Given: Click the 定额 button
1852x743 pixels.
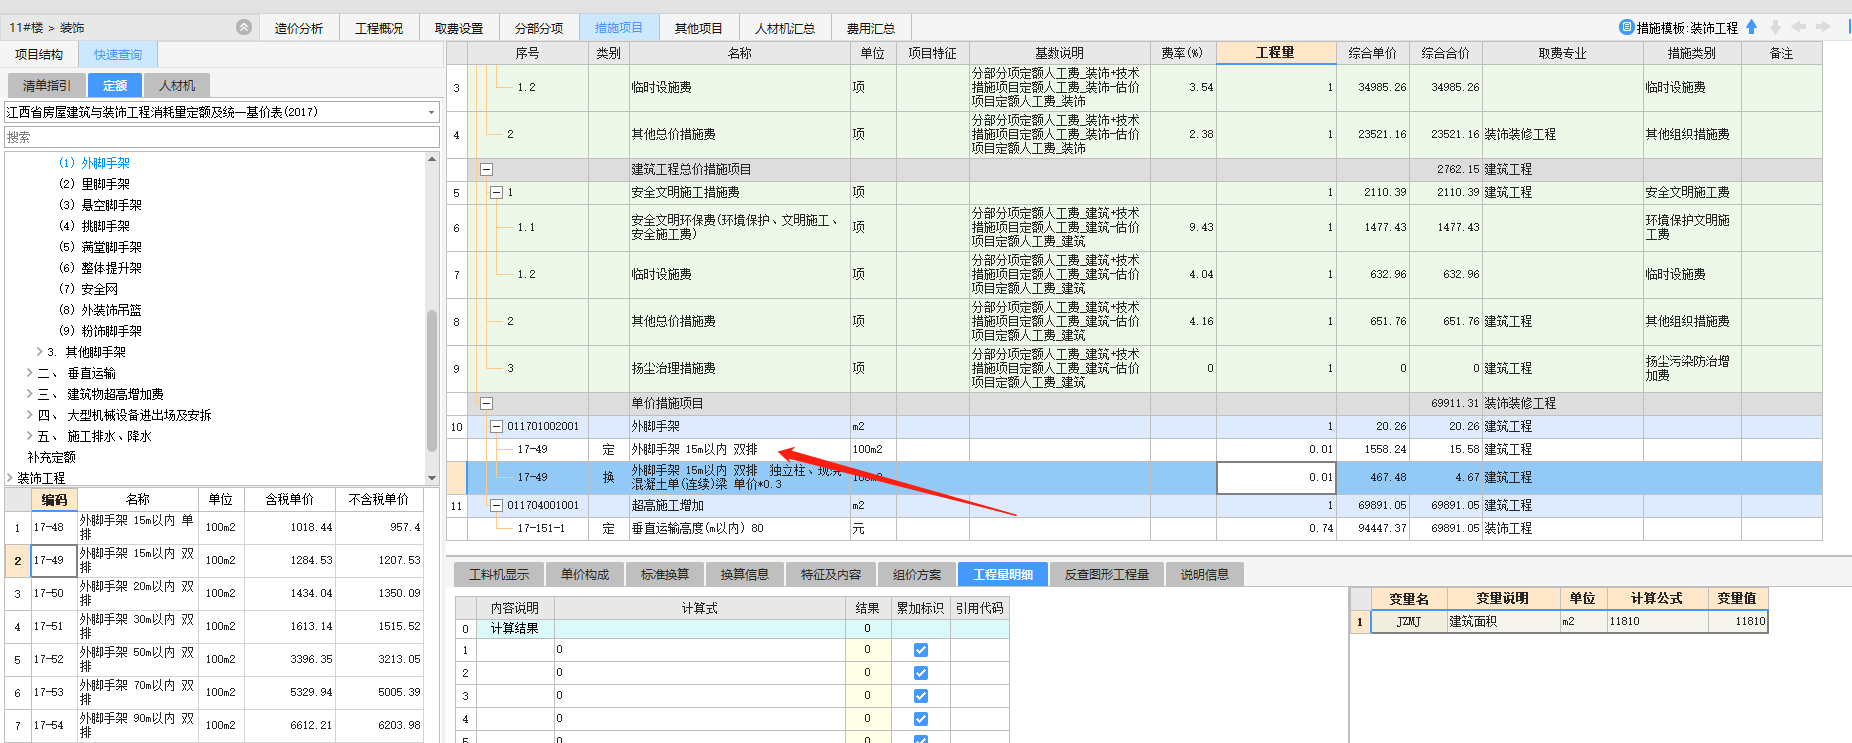Looking at the screenshot, I should [115, 86].
